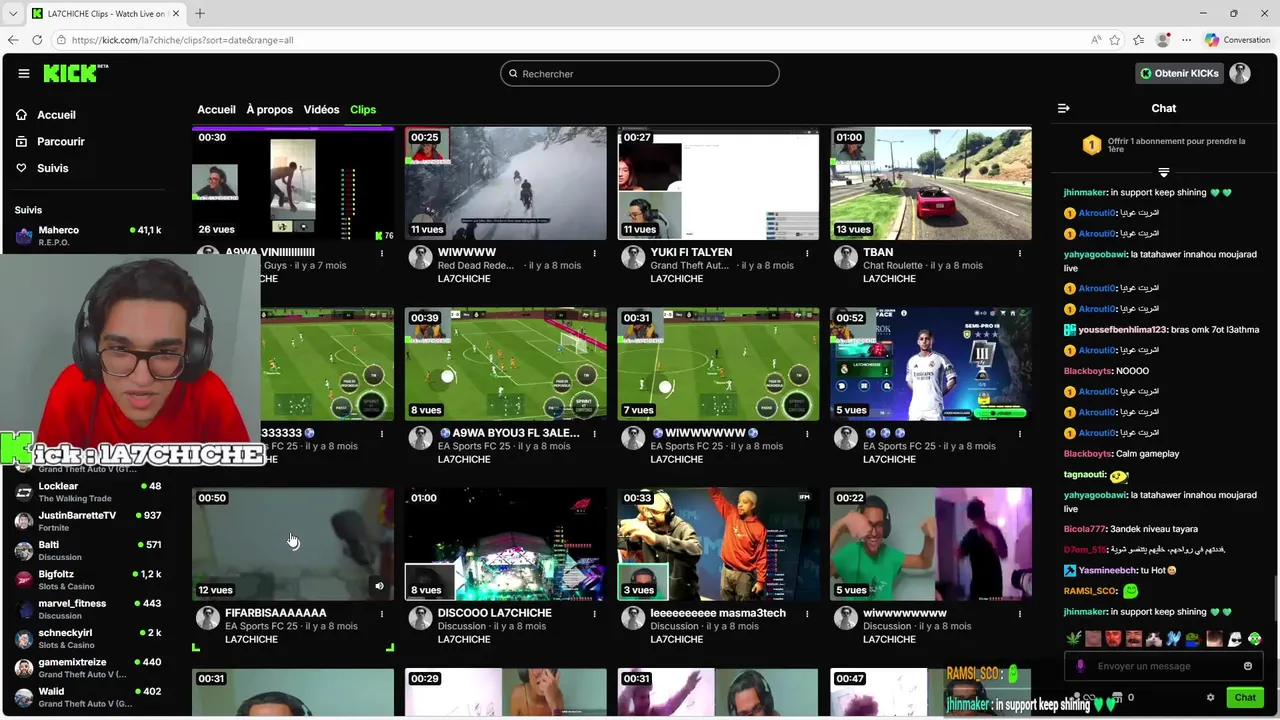
Task: Open options menu for WIWWWW clip
Action: tap(595, 253)
